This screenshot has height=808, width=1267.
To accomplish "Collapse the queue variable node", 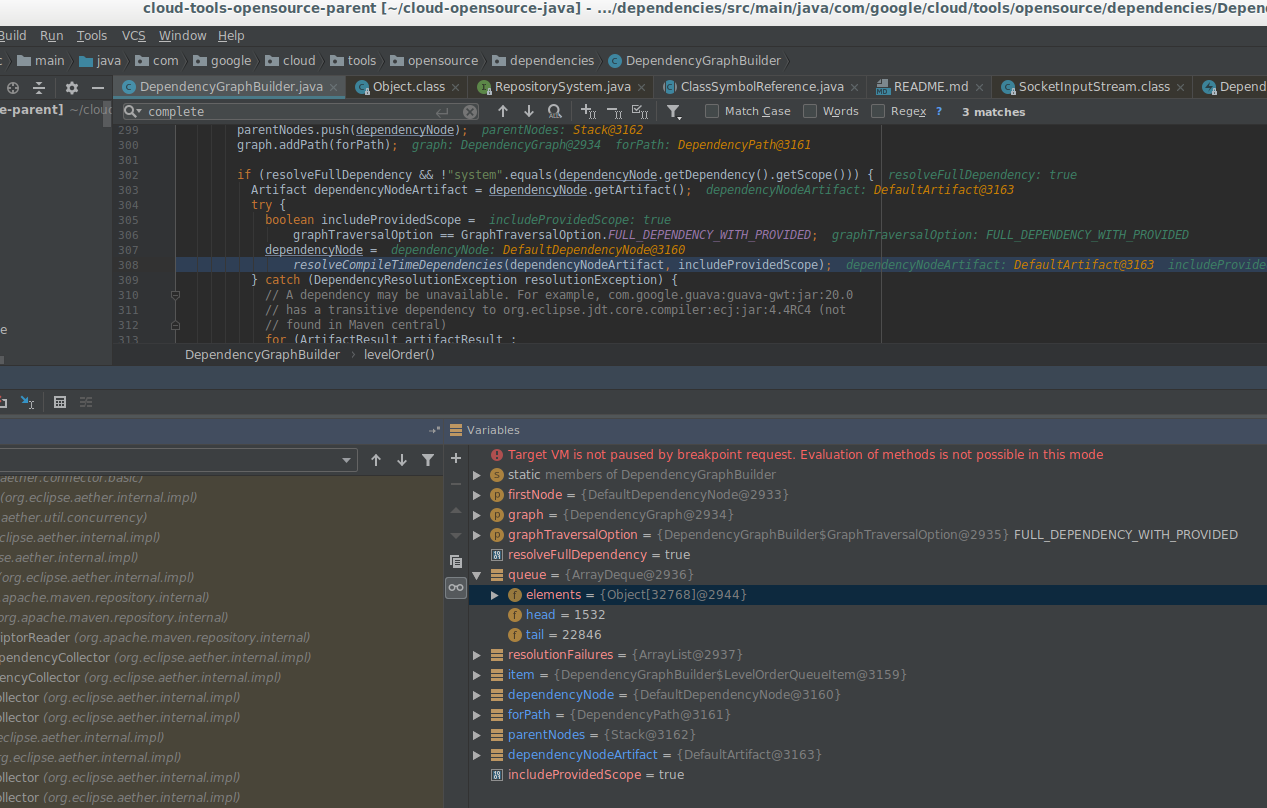I will click(x=478, y=575).
